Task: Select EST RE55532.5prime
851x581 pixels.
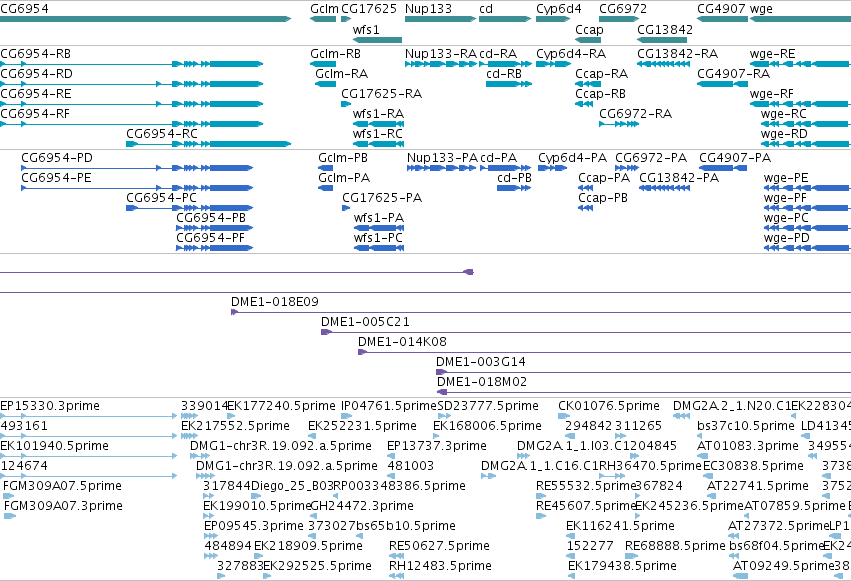Action: point(586,486)
